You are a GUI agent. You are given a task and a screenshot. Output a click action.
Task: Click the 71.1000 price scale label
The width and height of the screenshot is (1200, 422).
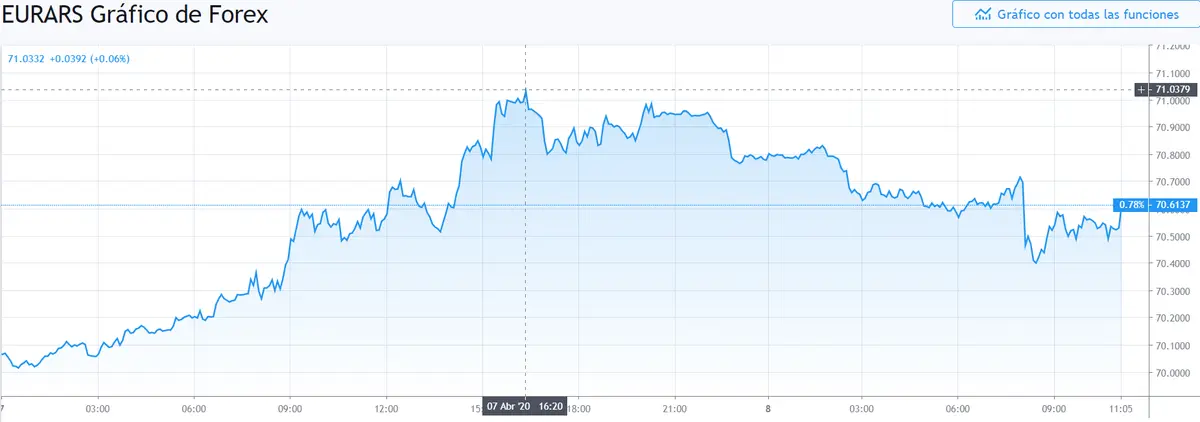tap(1173, 73)
